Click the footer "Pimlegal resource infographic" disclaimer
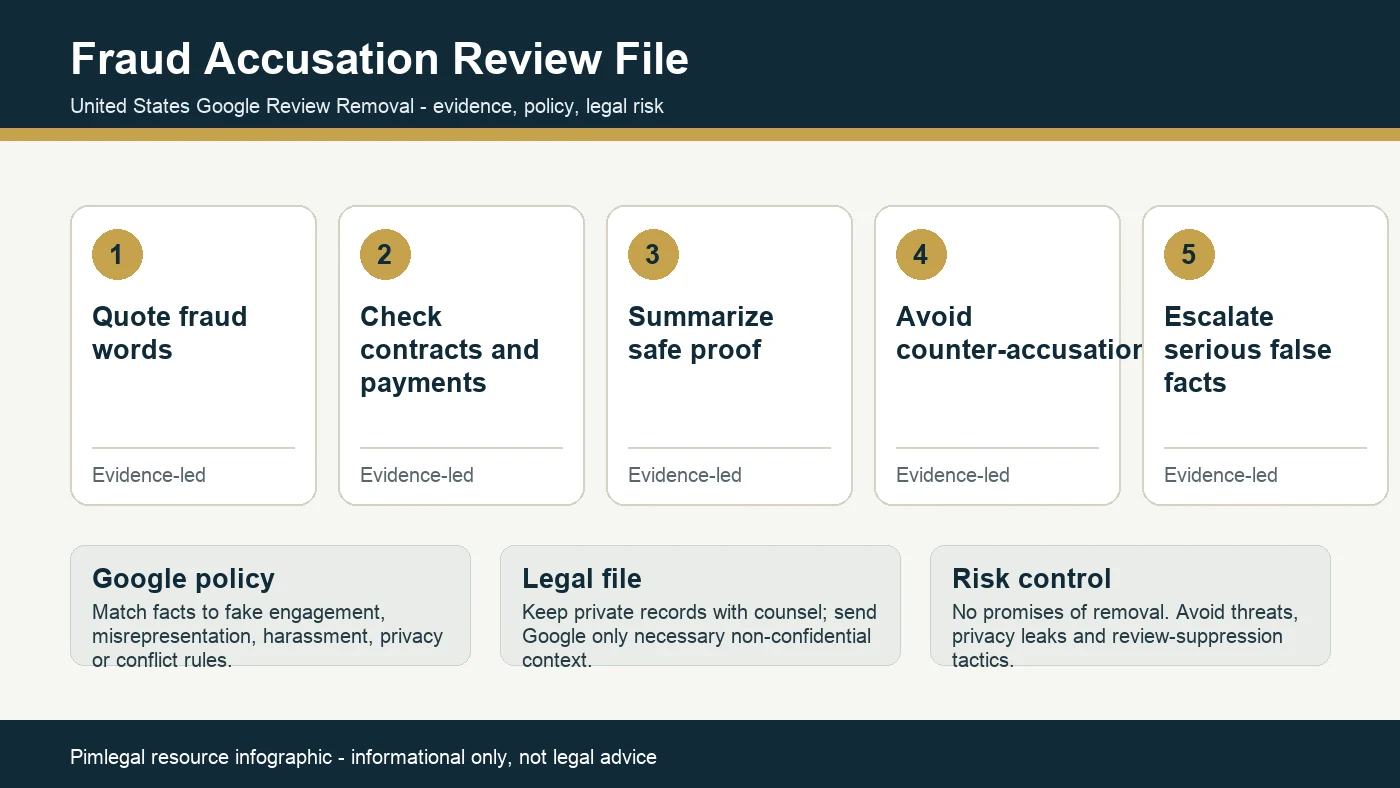The image size is (1400, 788). click(x=363, y=757)
